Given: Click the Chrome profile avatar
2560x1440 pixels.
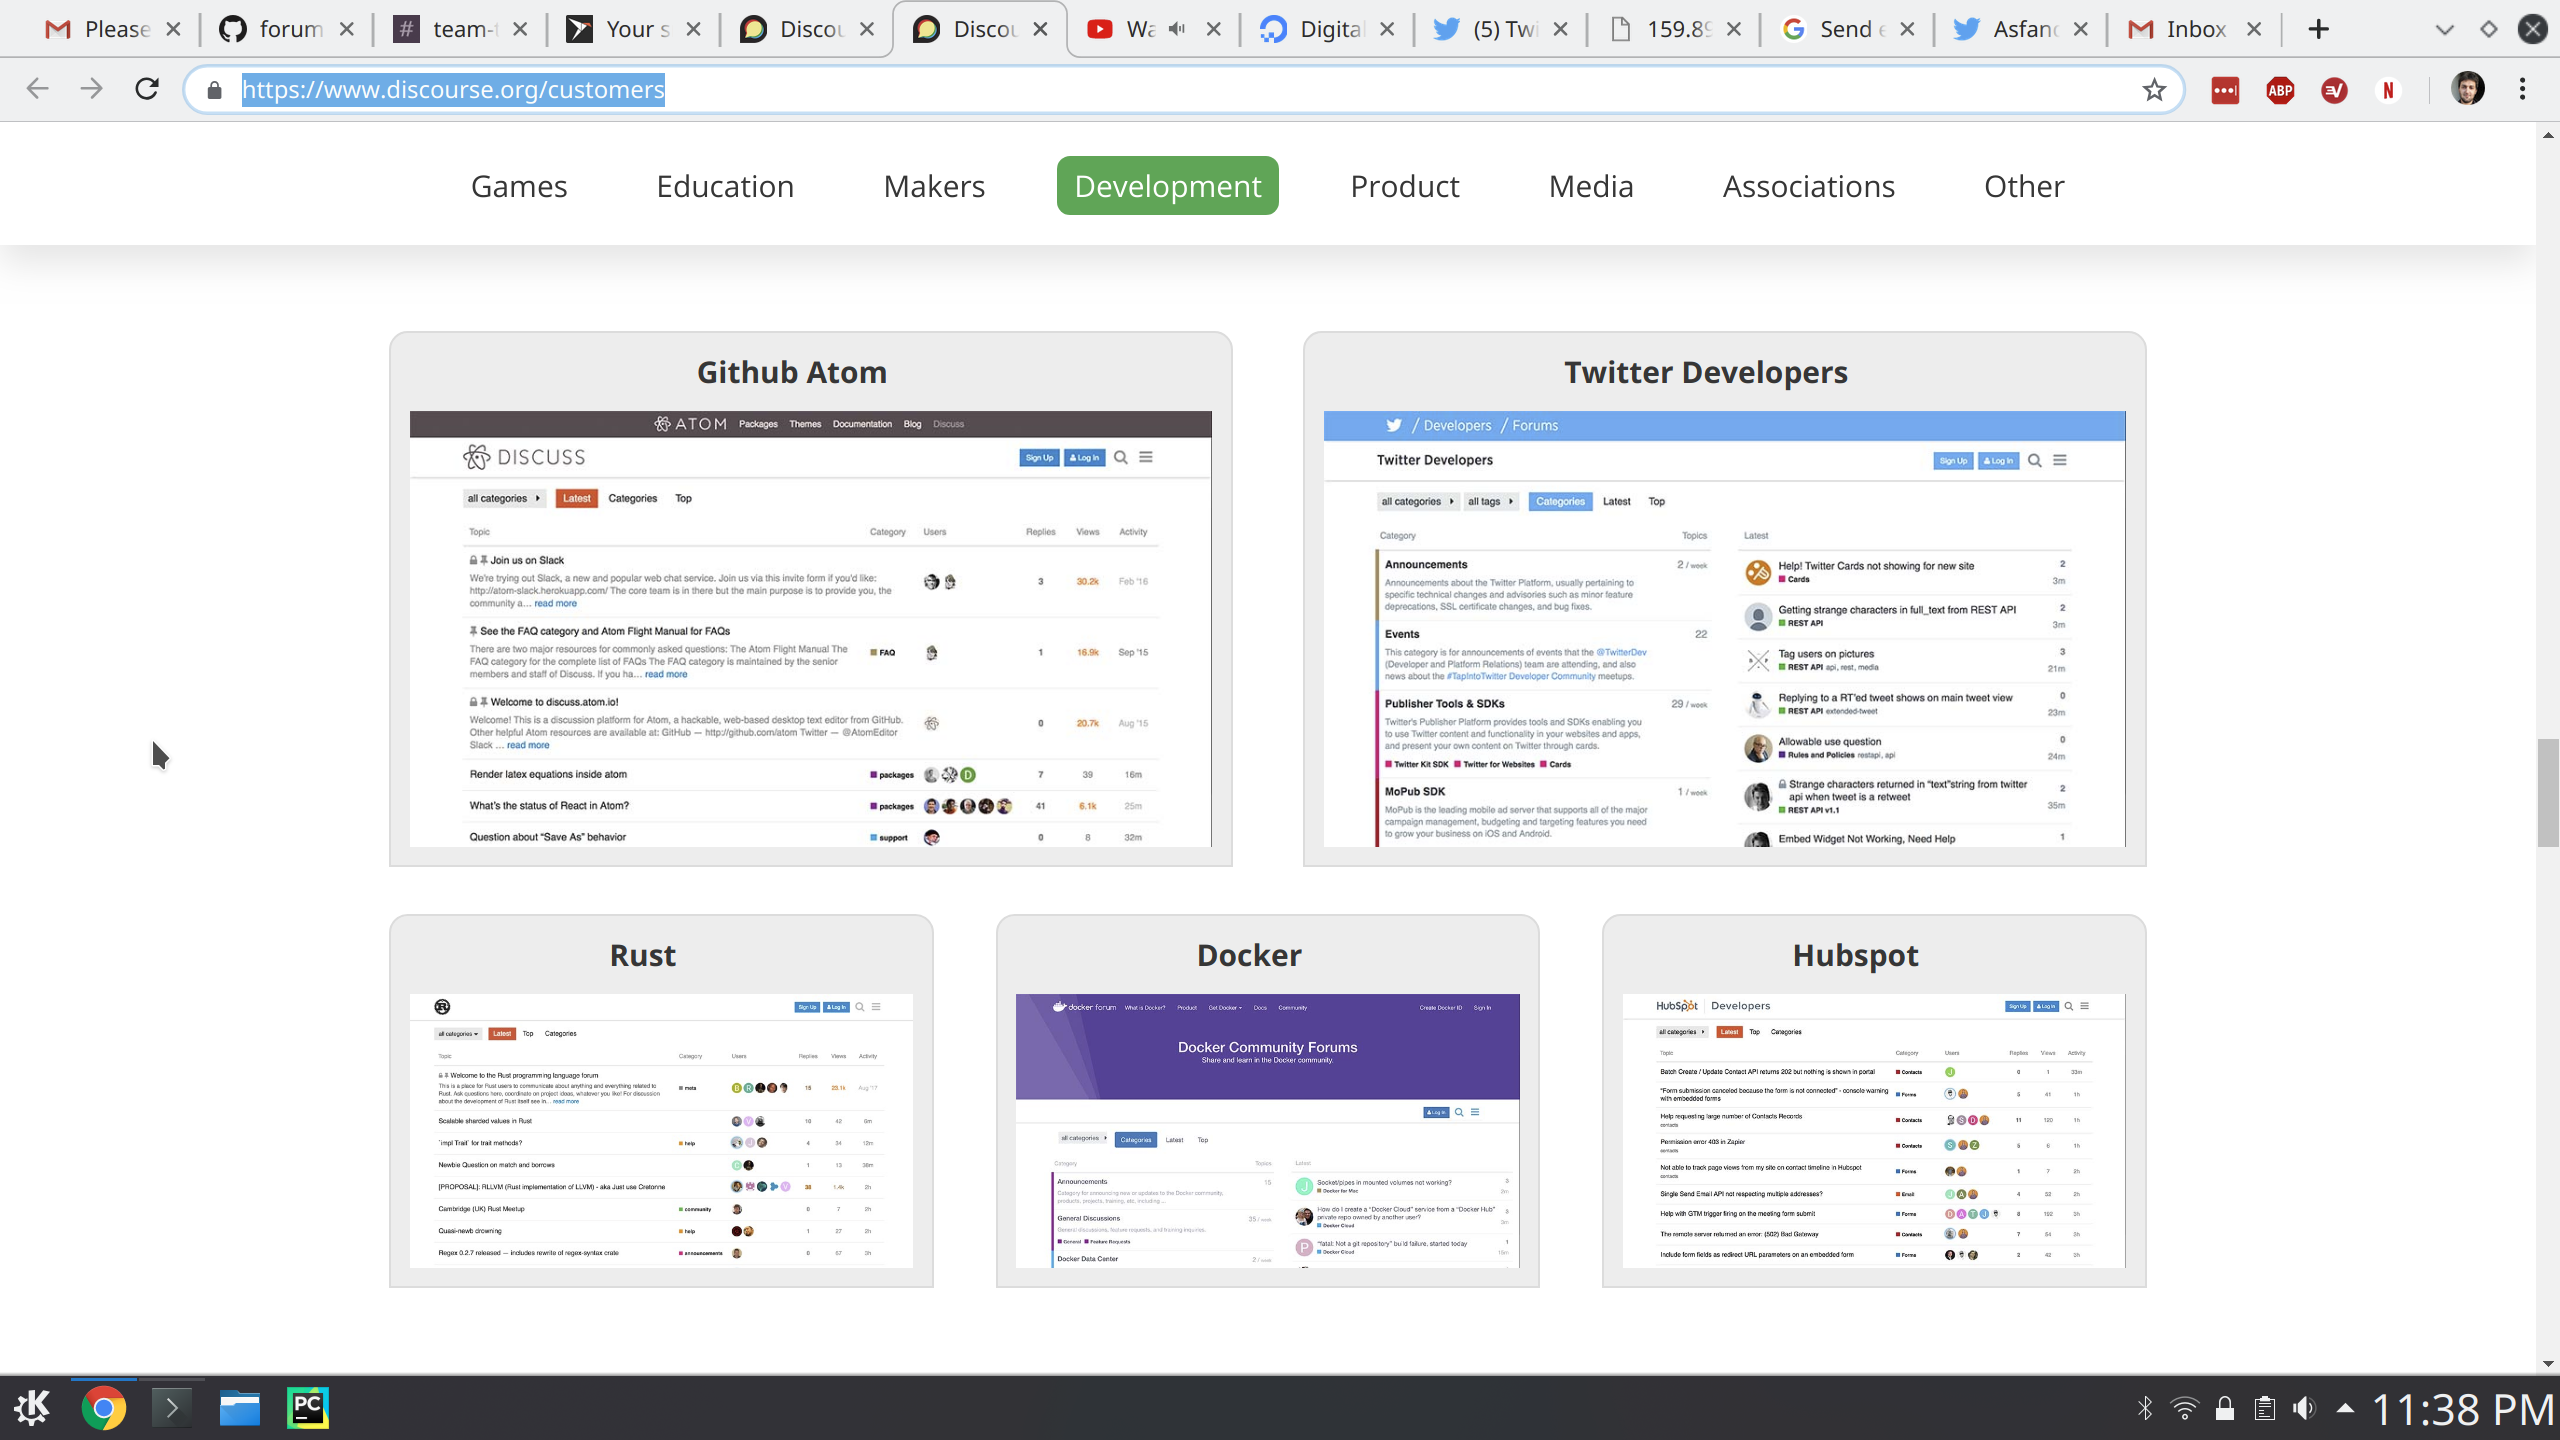Looking at the screenshot, I should [x=2466, y=89].
